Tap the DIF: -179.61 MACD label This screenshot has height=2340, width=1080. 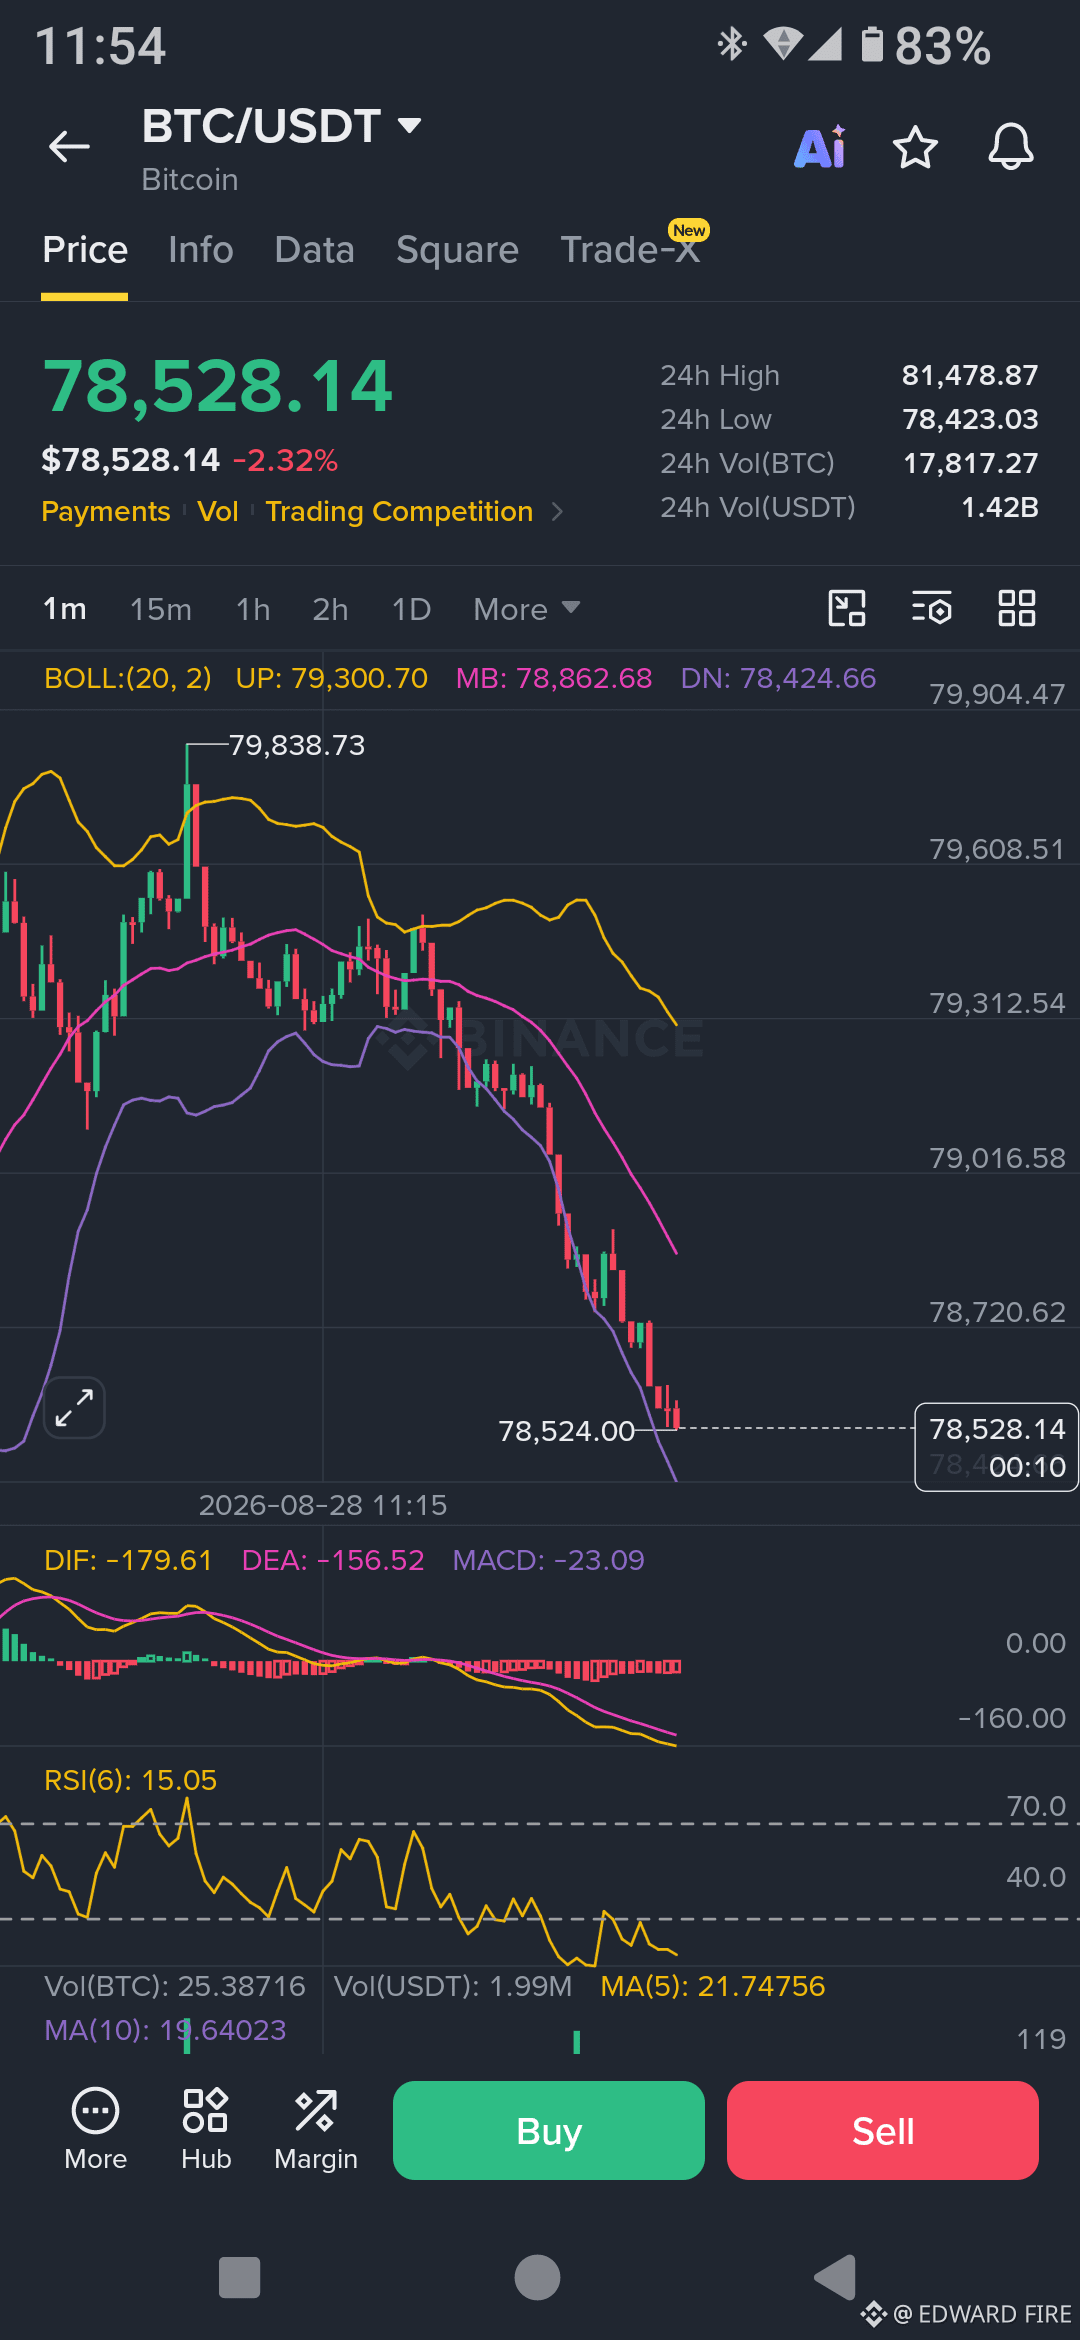click(129, 1560)
